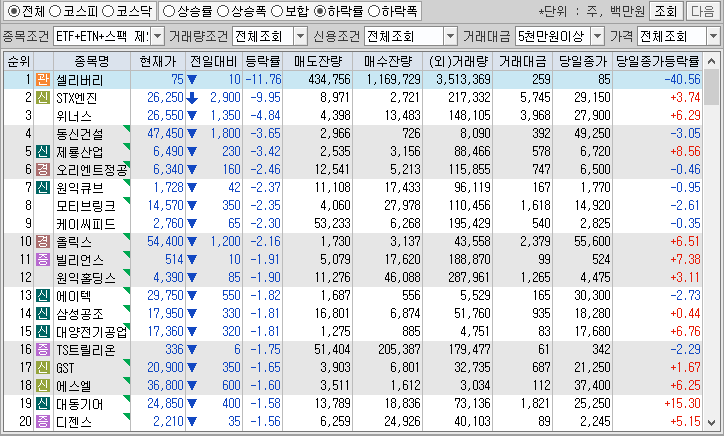Select the 보합 radio button
724x436 pixels.
click(277, 11)
